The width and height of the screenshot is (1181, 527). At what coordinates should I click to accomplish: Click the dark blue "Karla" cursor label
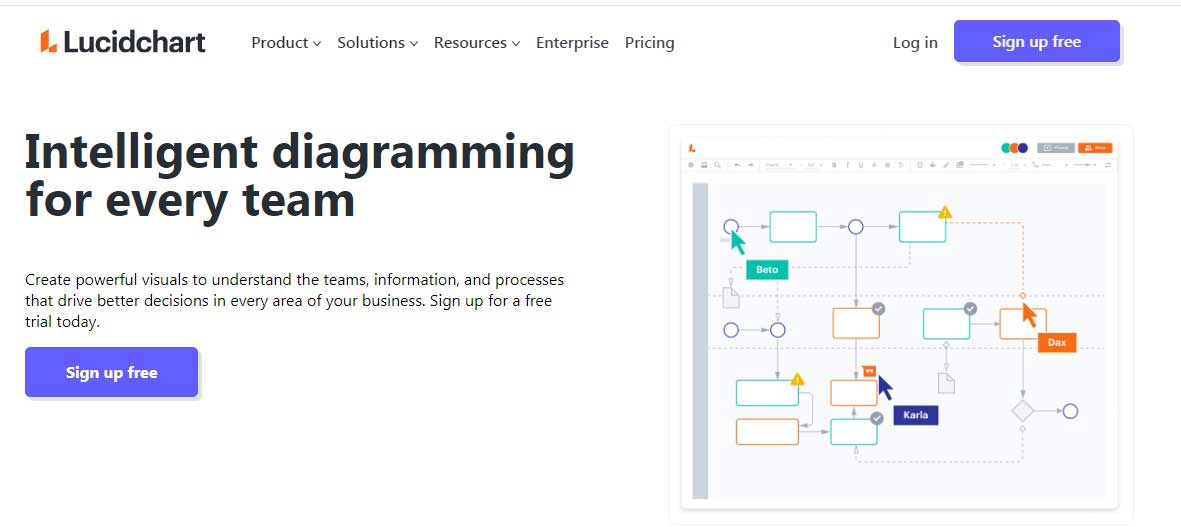pyautogui.click(x=916, y=415)
